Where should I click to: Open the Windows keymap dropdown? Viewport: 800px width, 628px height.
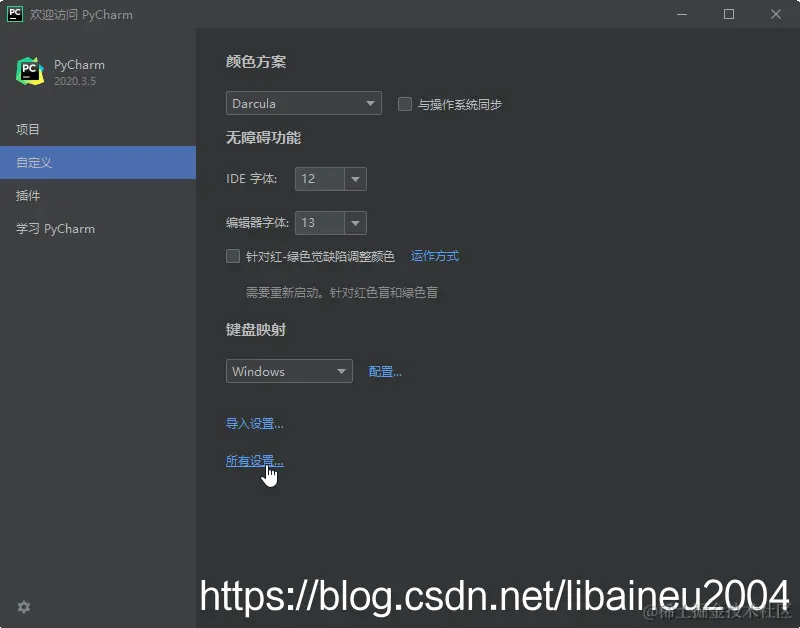pos(289,371)
